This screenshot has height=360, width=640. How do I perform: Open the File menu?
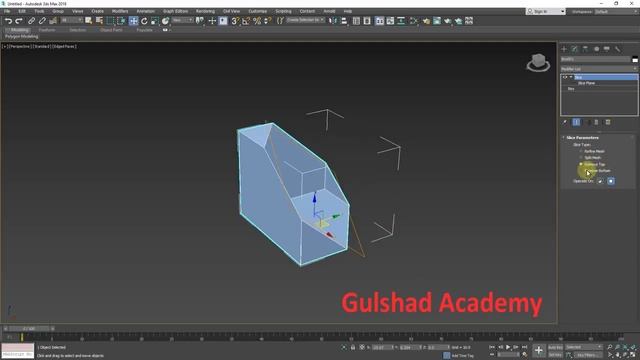[7, 11]
